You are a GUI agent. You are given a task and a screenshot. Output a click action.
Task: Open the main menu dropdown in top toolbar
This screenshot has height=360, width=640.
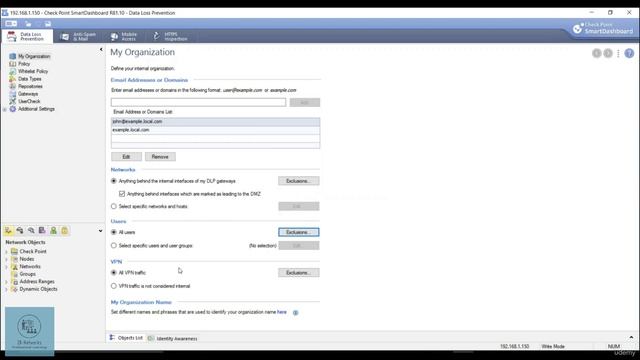pyautogui.click(x=11, y=24)
